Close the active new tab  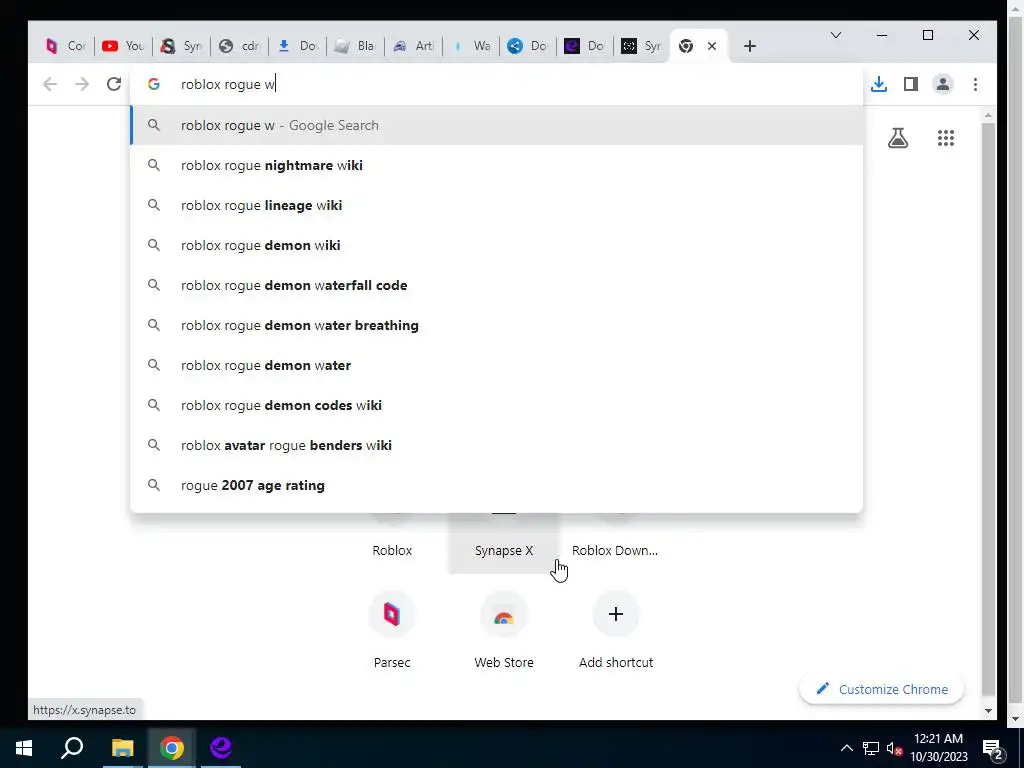coord(712,46)
